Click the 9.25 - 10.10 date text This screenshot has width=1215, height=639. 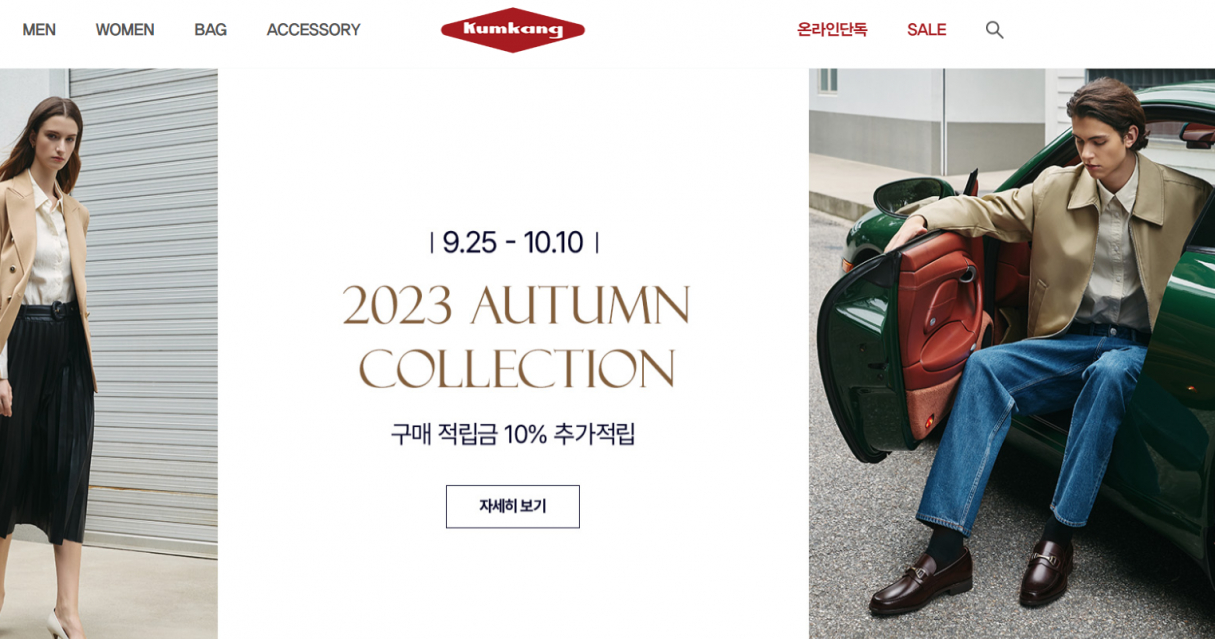pyautogui.click(x=513, y=242)
